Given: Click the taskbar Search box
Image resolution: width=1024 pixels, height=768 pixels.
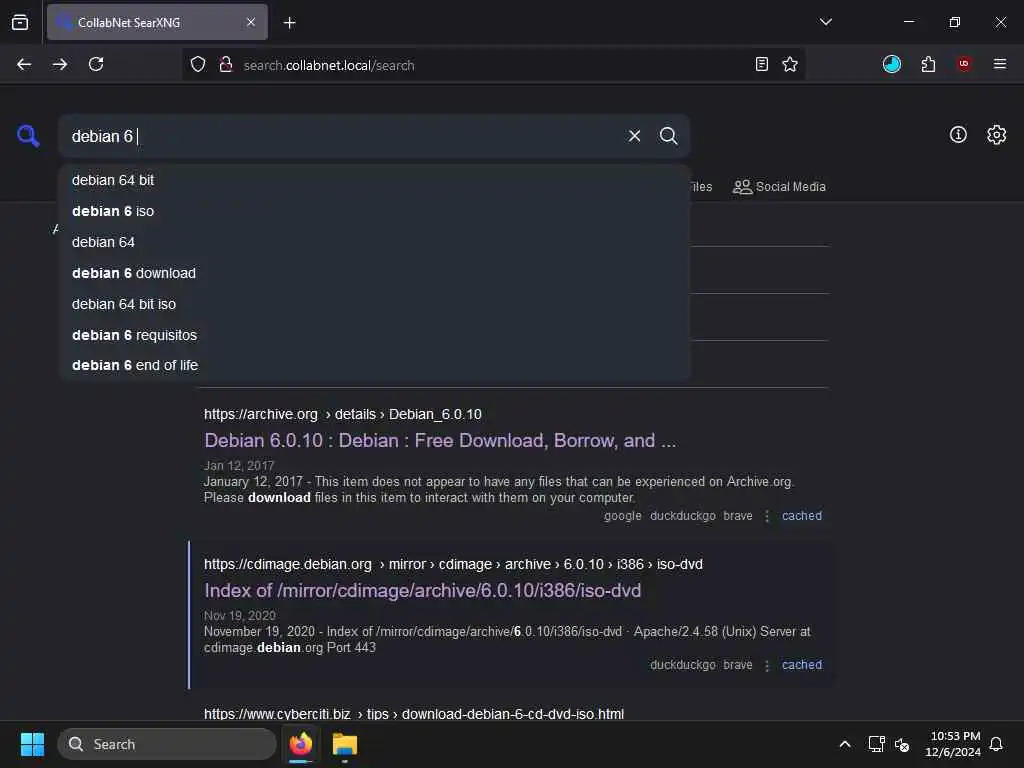Looking at the screenshot, I should tap(167, 744).
